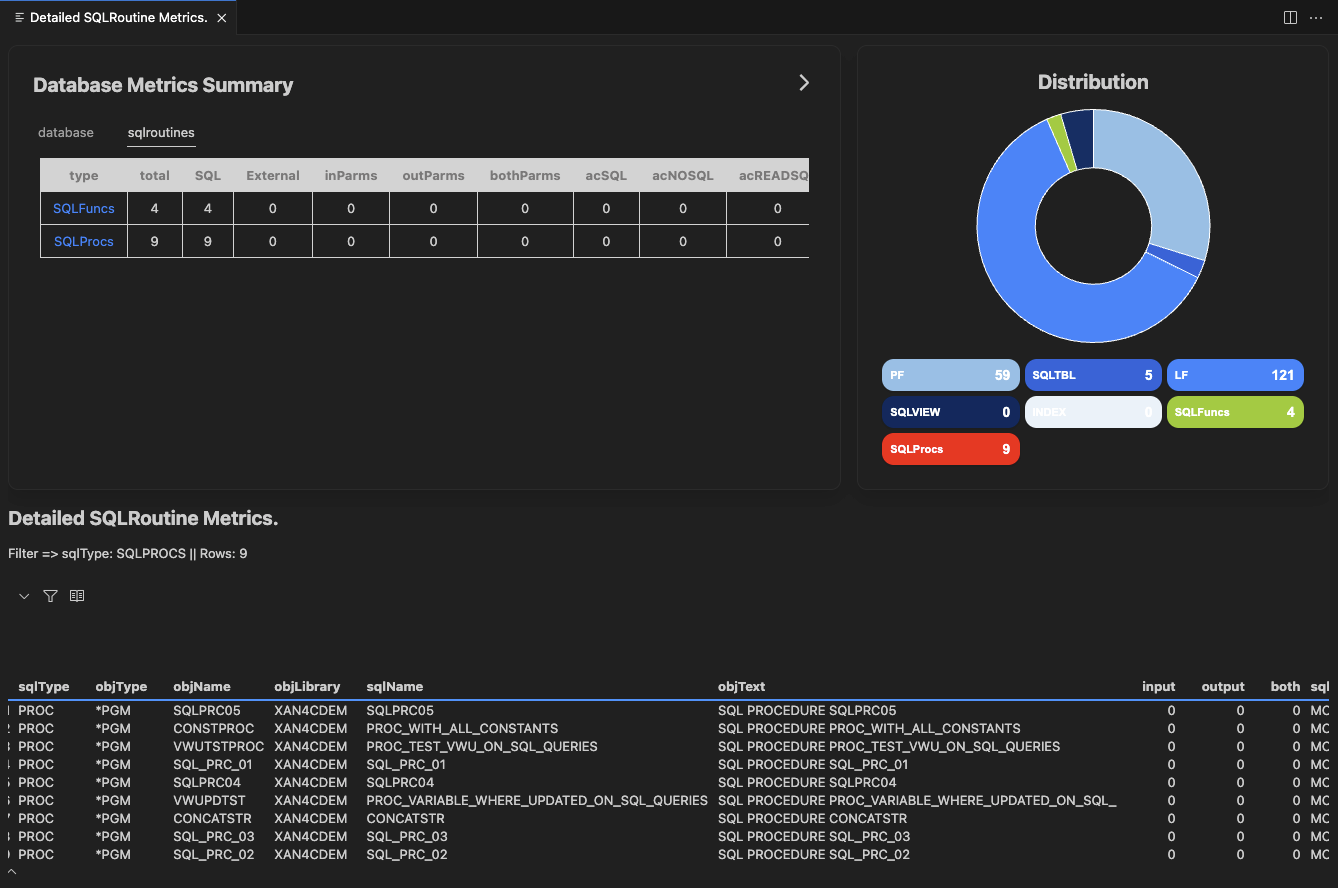This screenshot has width=1338, height=888.
Task: Select the sqlroutines tab
Action: (161, 133)
